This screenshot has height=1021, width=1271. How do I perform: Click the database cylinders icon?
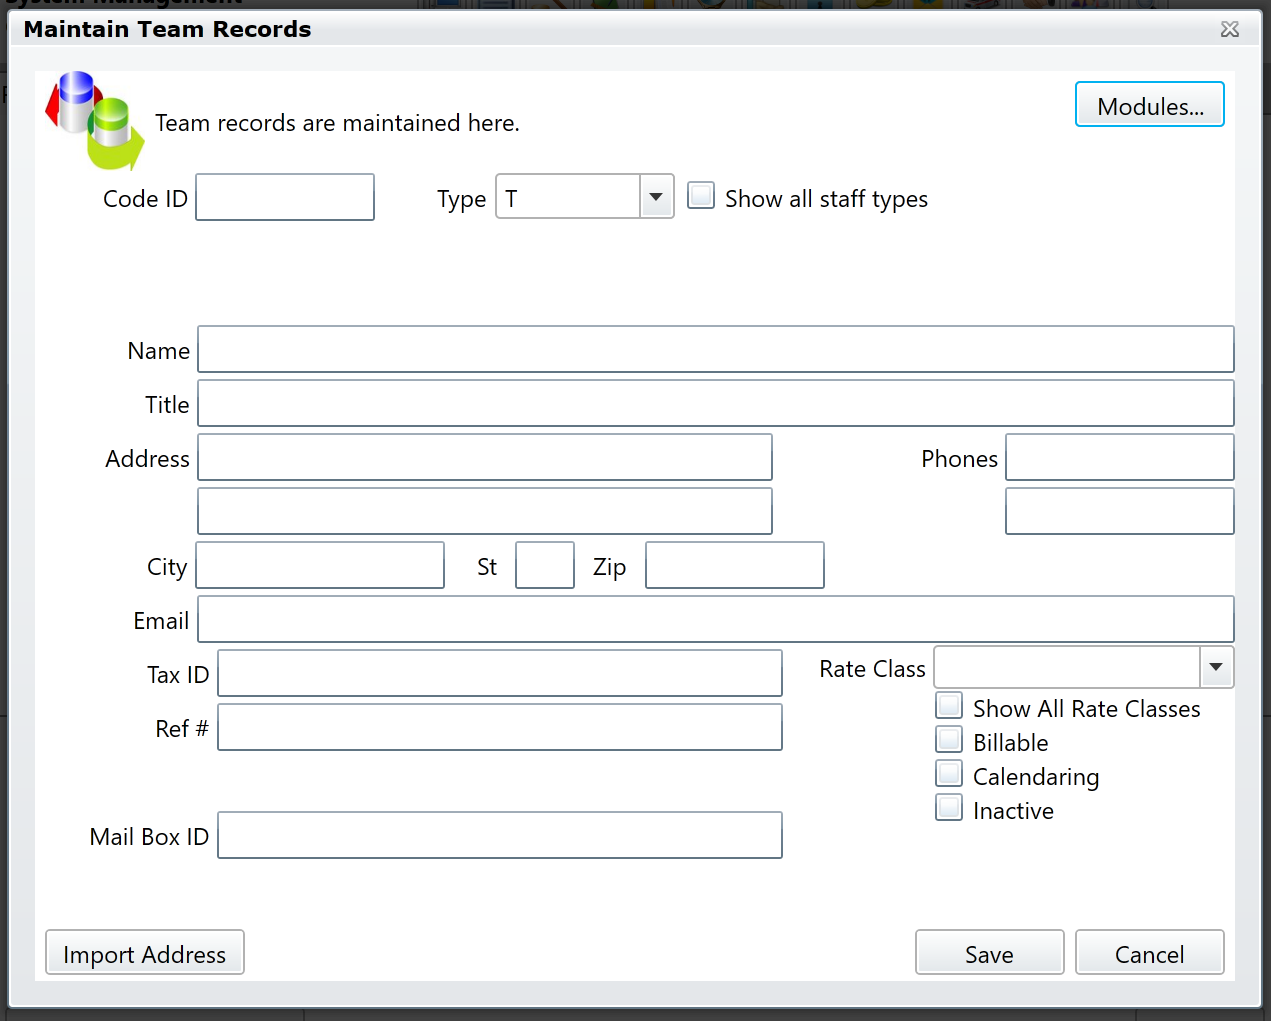pyautogui.click(x=95, y=120)
